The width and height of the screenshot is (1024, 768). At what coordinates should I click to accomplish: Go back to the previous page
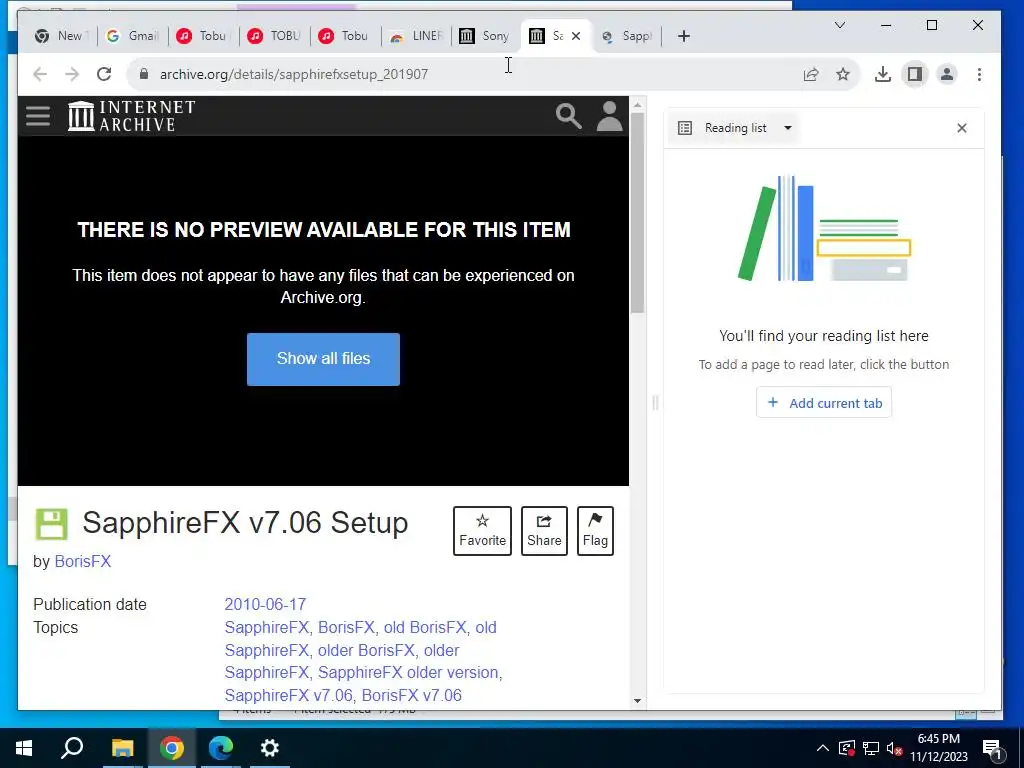tap(40, 74)
